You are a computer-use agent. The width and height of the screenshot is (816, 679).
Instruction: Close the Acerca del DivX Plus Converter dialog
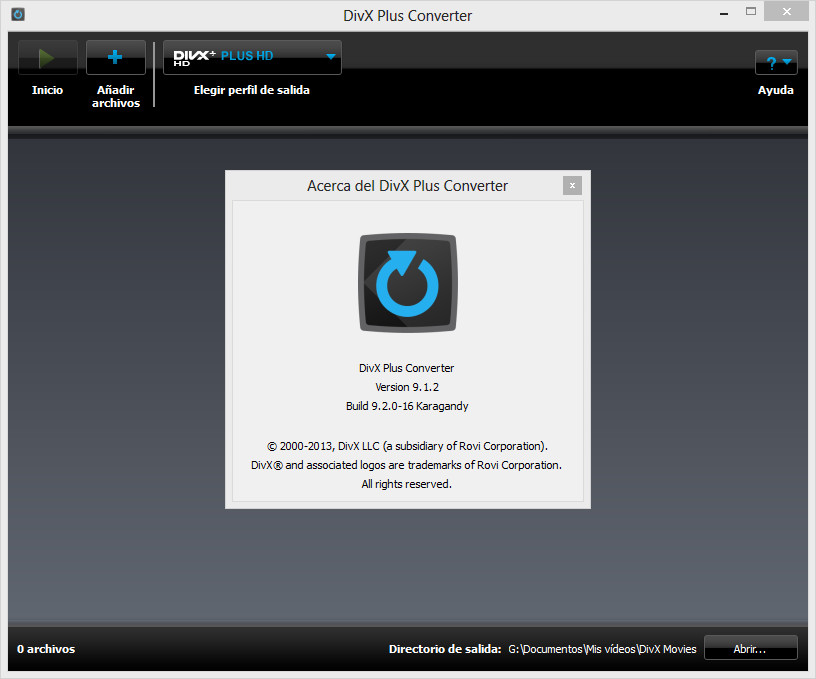572,185
